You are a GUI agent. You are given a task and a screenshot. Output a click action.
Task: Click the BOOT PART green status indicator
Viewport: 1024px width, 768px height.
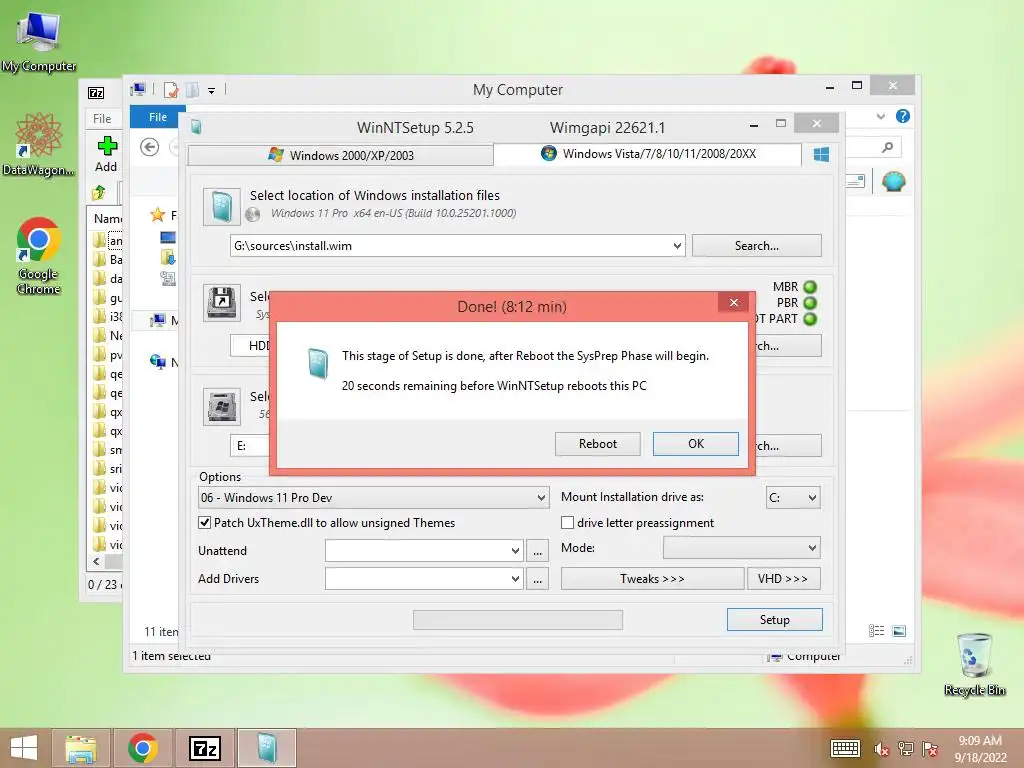[x=810, y=319]
